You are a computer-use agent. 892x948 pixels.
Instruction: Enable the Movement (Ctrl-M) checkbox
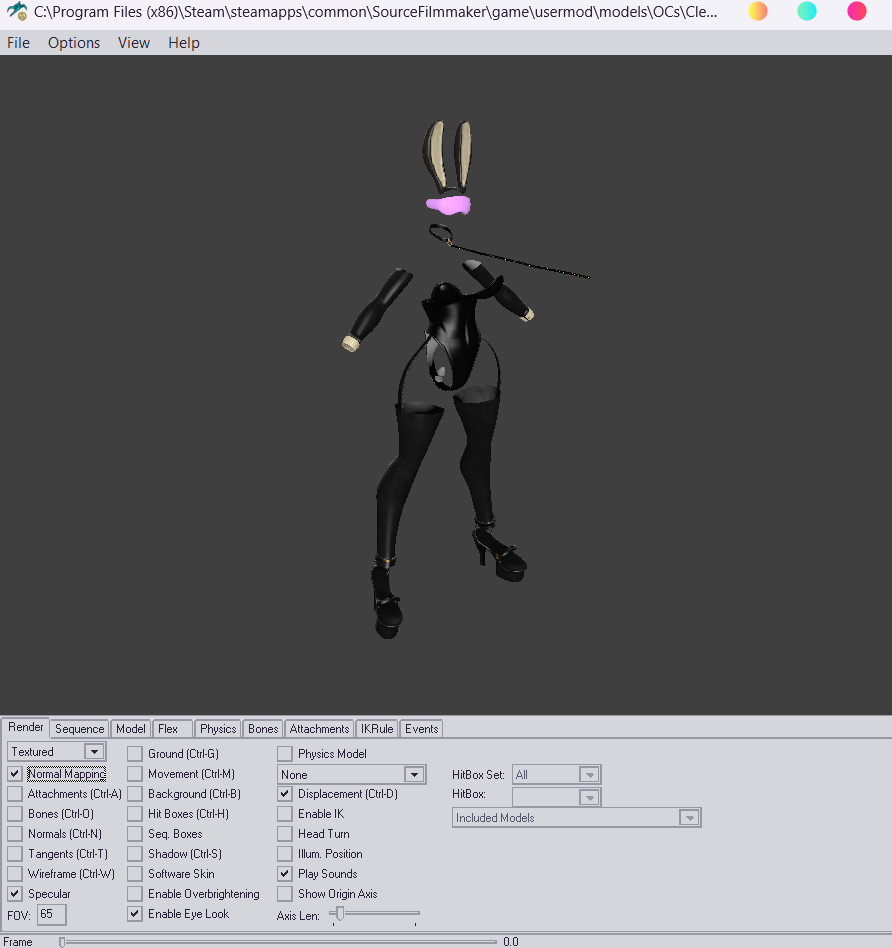(135, 773)
